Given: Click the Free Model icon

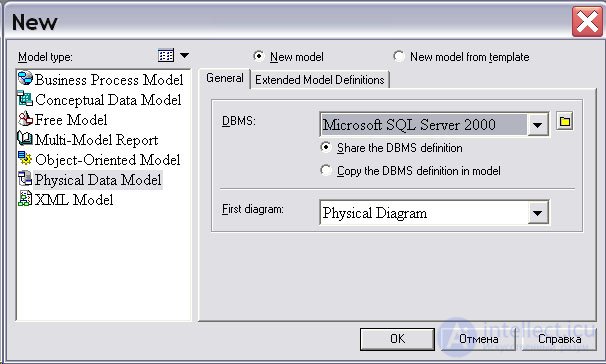Looking at the screenshot, I should tap(25, 119).
